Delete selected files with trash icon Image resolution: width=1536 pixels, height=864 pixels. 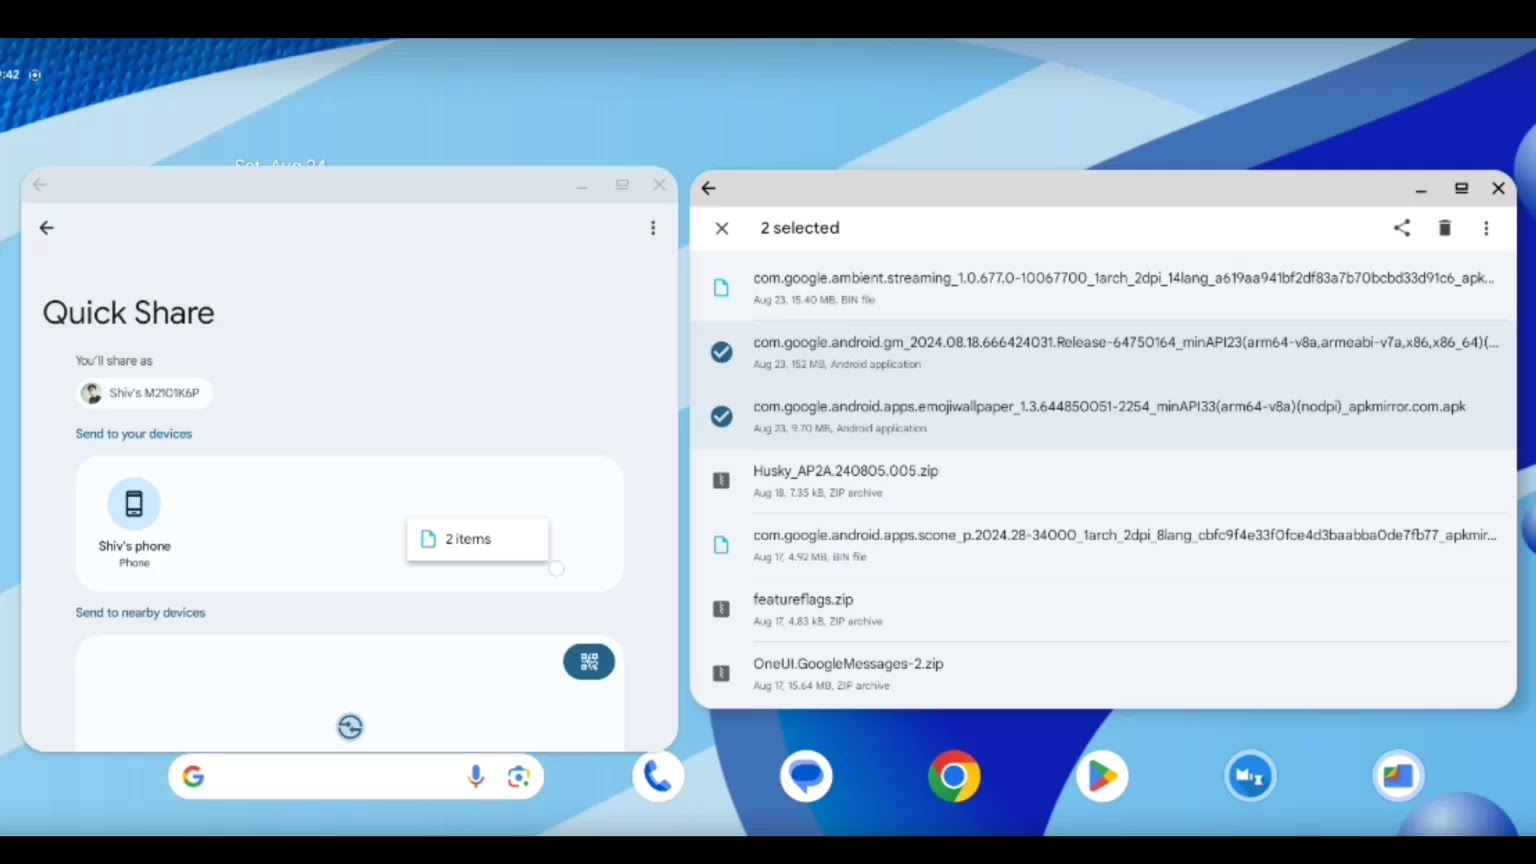click(1445, 228)
